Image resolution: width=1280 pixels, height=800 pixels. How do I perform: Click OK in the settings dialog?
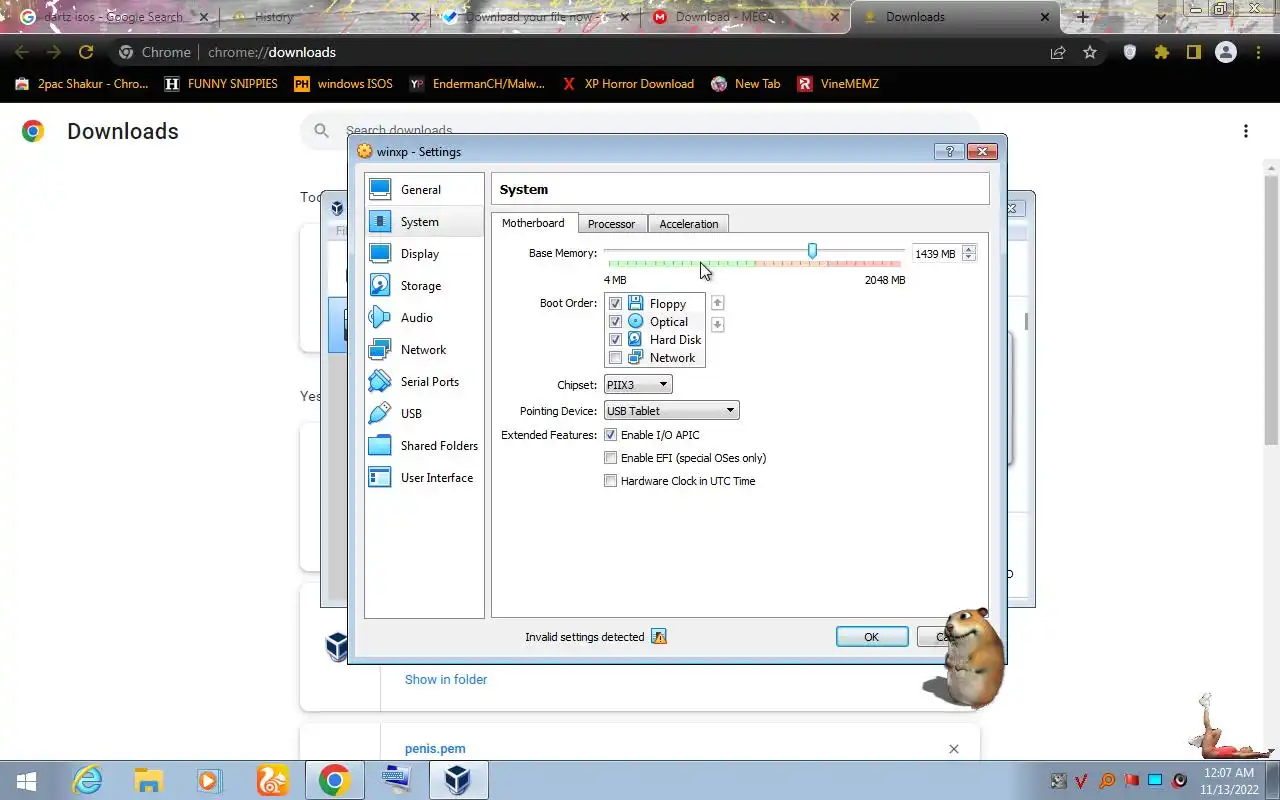point(871,637)
